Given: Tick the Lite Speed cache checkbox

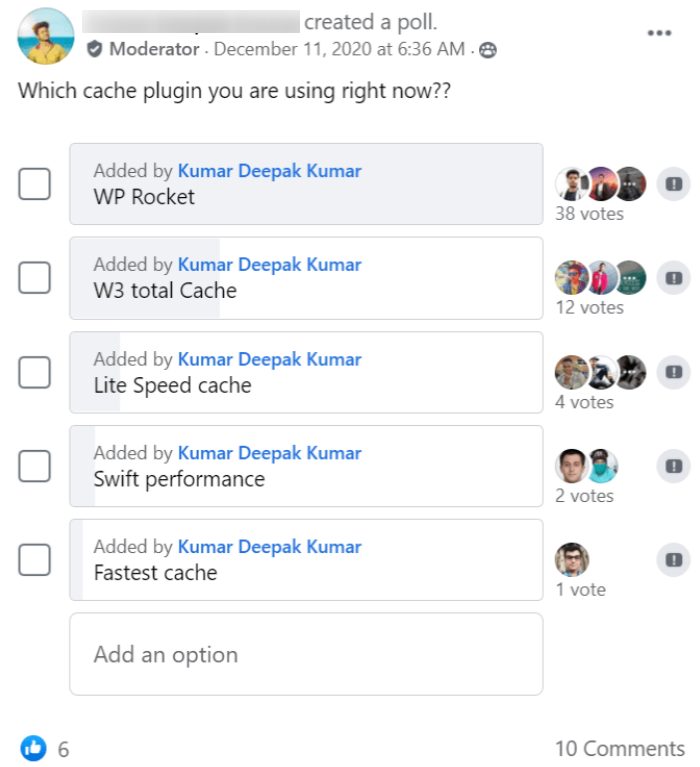Looking at the screenshot, I should [x=35, y=372].
